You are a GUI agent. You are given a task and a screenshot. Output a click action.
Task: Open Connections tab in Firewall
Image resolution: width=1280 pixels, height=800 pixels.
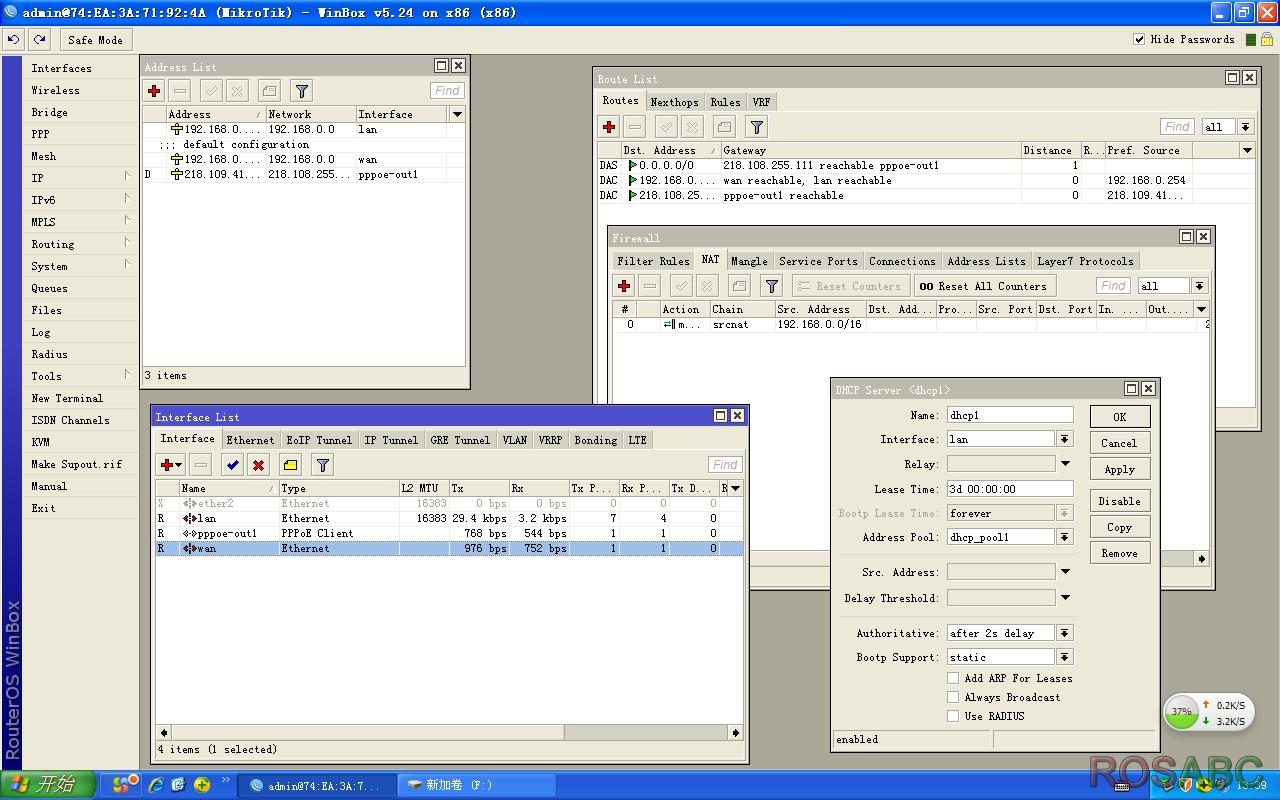coord(902,261)
